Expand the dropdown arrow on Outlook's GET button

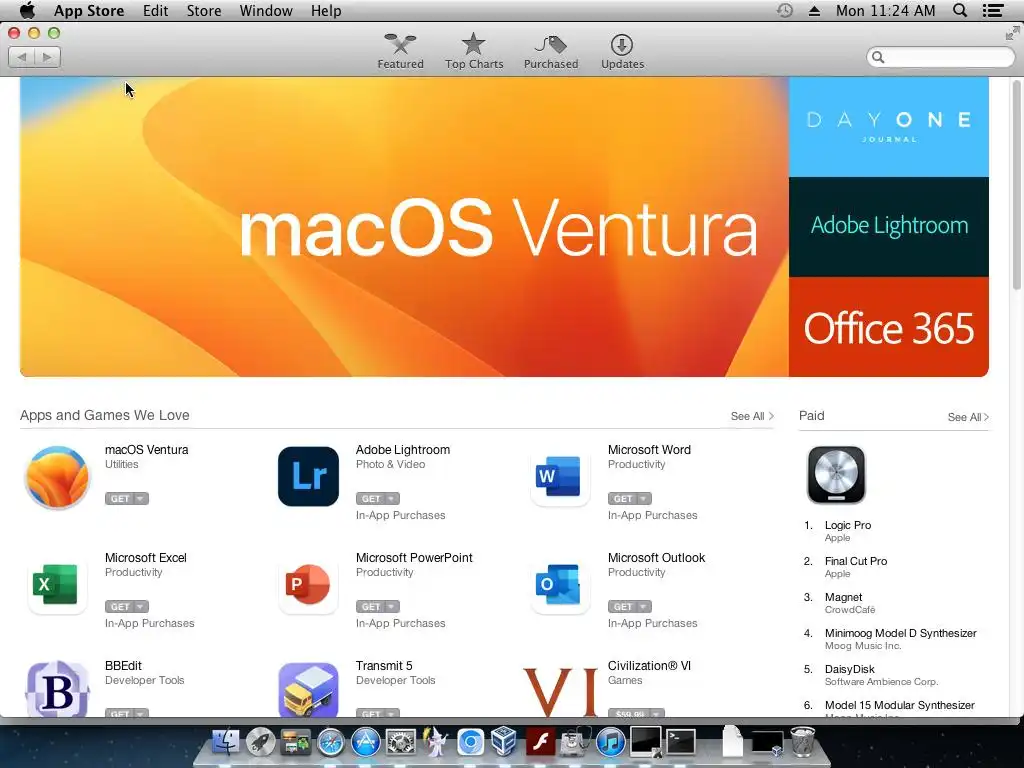tap(643, 607)
